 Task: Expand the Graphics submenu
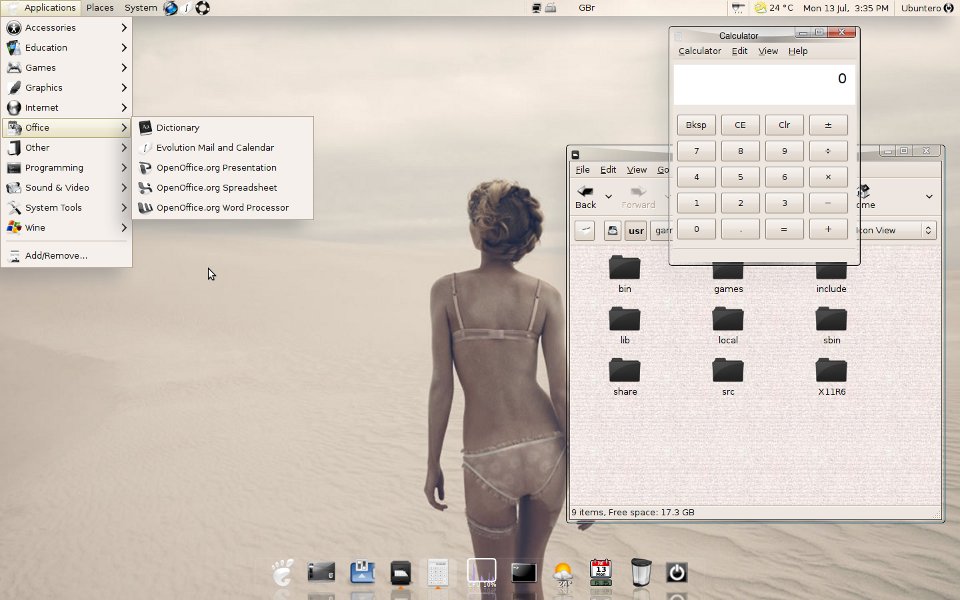pos(66,88)
